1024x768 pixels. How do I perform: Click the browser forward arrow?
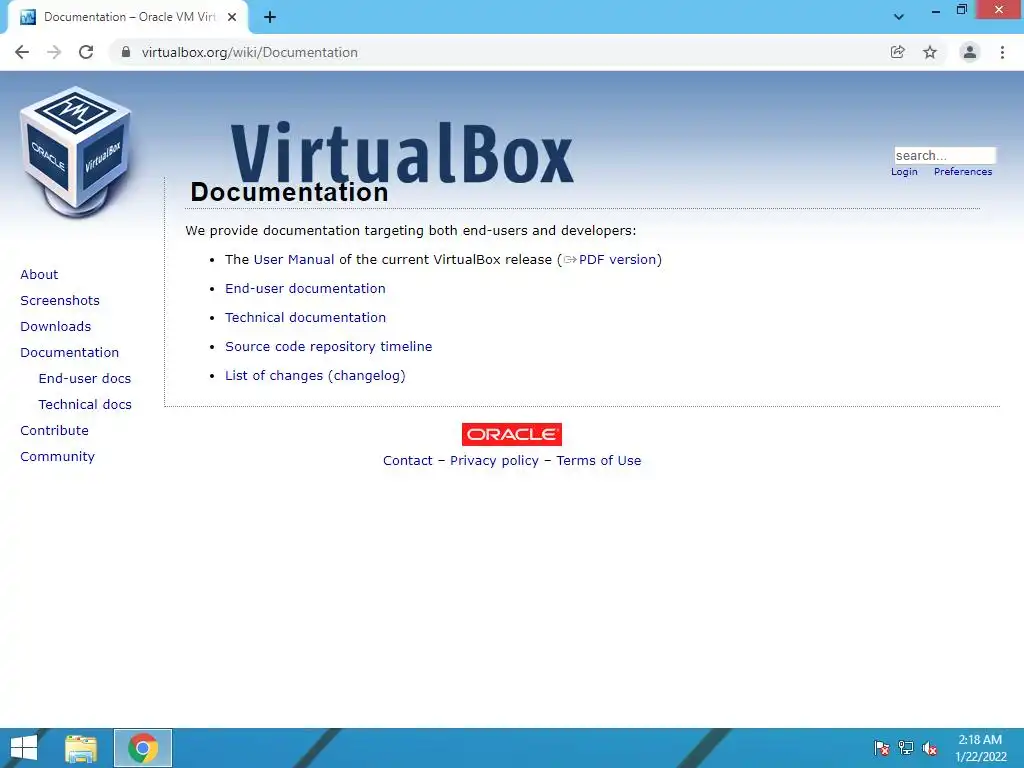(x=54, y=52)
